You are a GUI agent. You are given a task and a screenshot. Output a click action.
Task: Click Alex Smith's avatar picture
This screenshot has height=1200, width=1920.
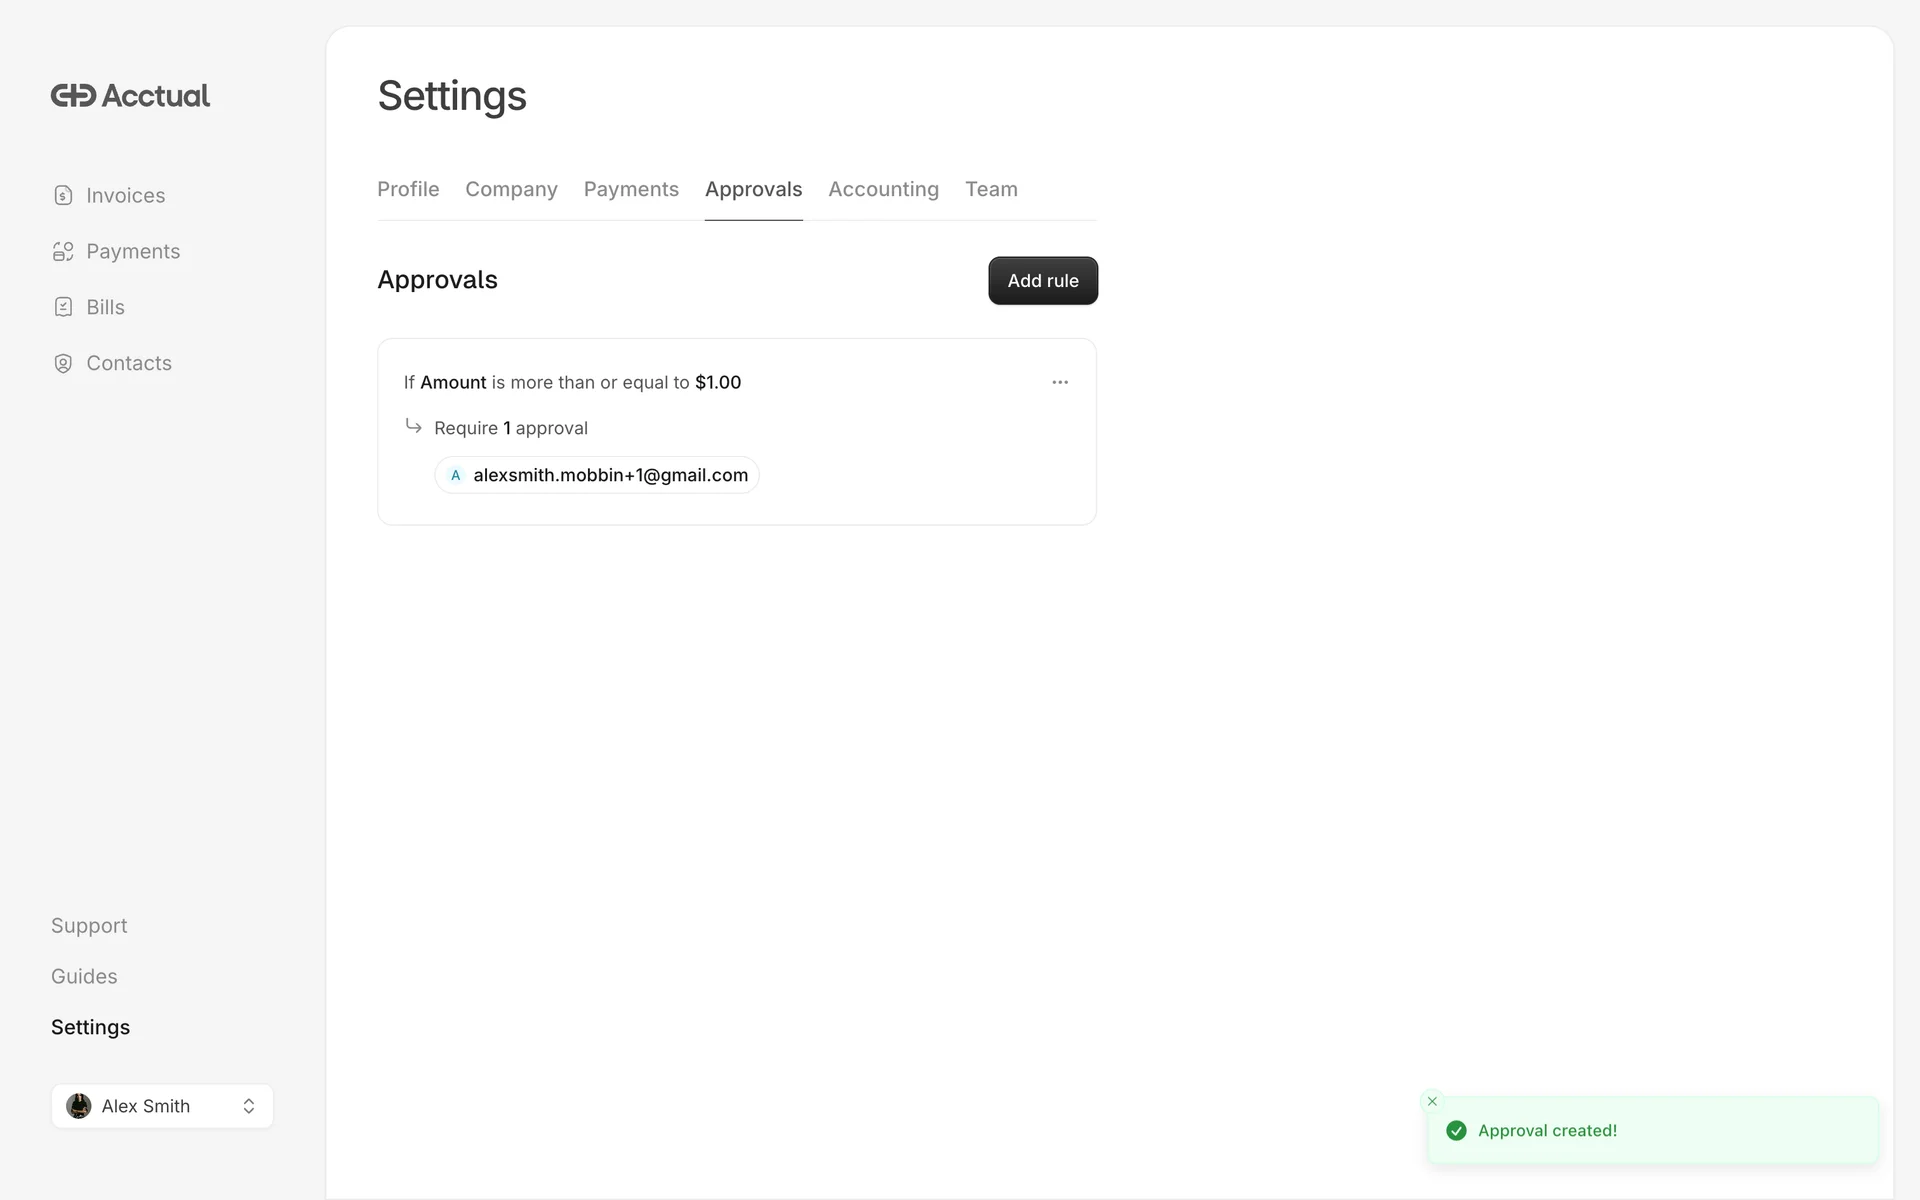point(79,1106)
